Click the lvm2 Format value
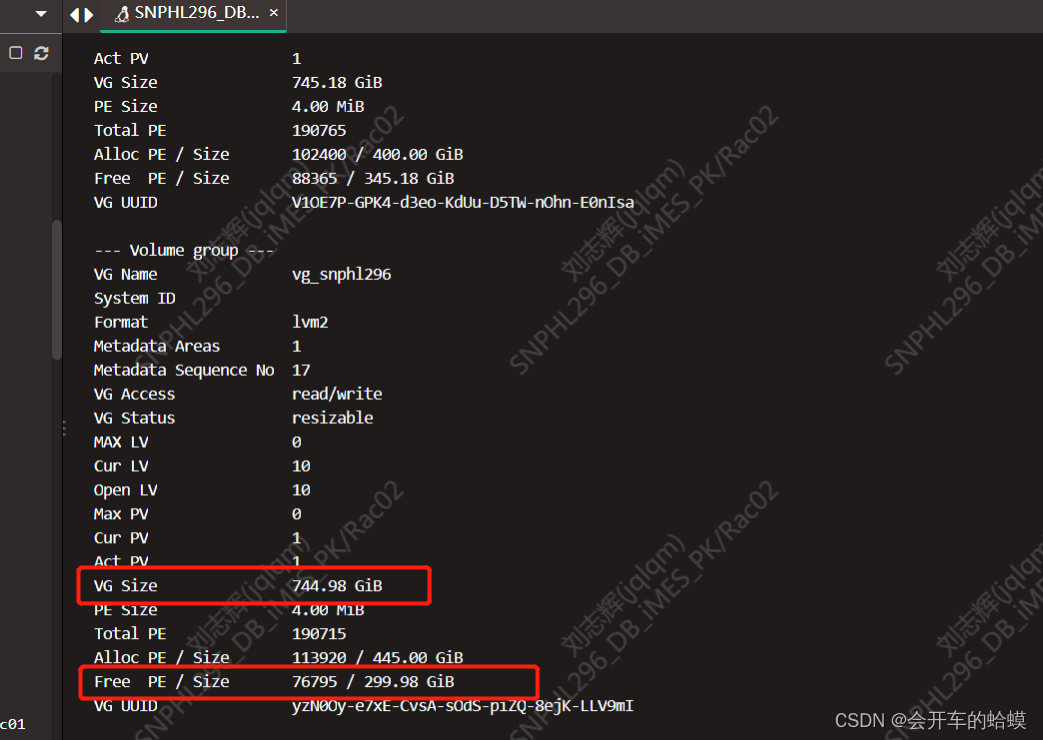 click(313, 321)
